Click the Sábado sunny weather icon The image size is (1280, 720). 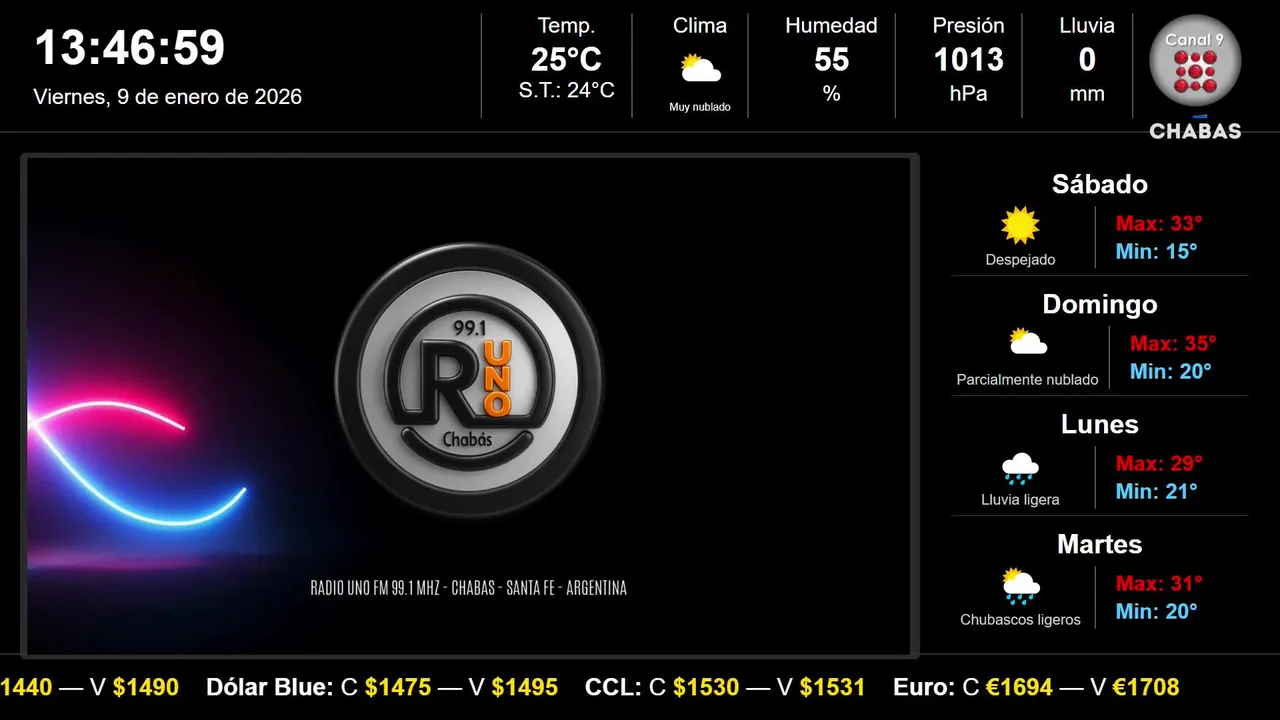tap(1020, 225)
